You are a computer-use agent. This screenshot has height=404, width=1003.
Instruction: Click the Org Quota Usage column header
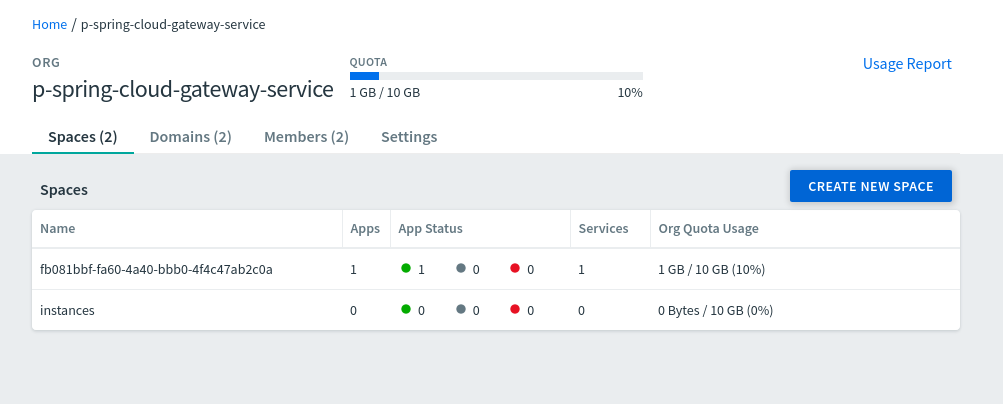[x=708, y=228]
